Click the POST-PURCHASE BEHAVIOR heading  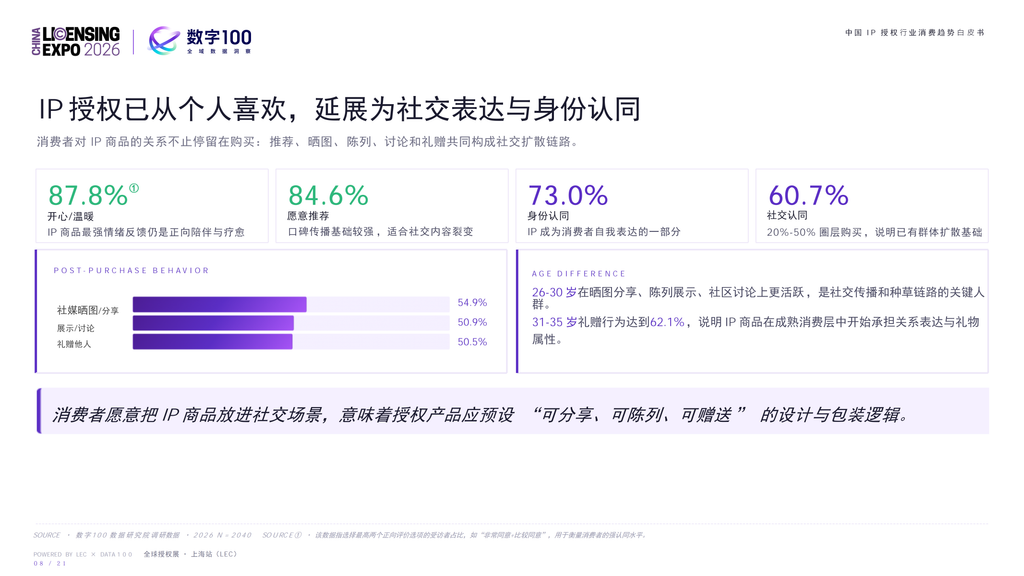pyautogui.click(x=131, y=270)
